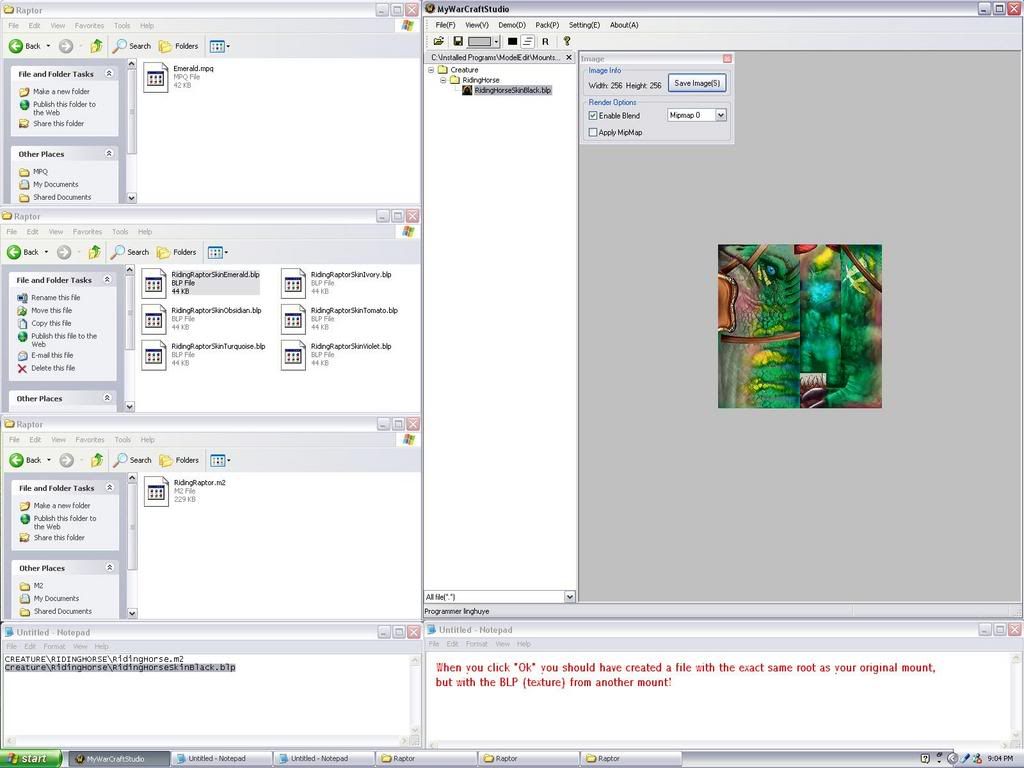Click the scroll-down arrow of the BLP file list
The image size is (1024, 768).
tap(129, 406)
